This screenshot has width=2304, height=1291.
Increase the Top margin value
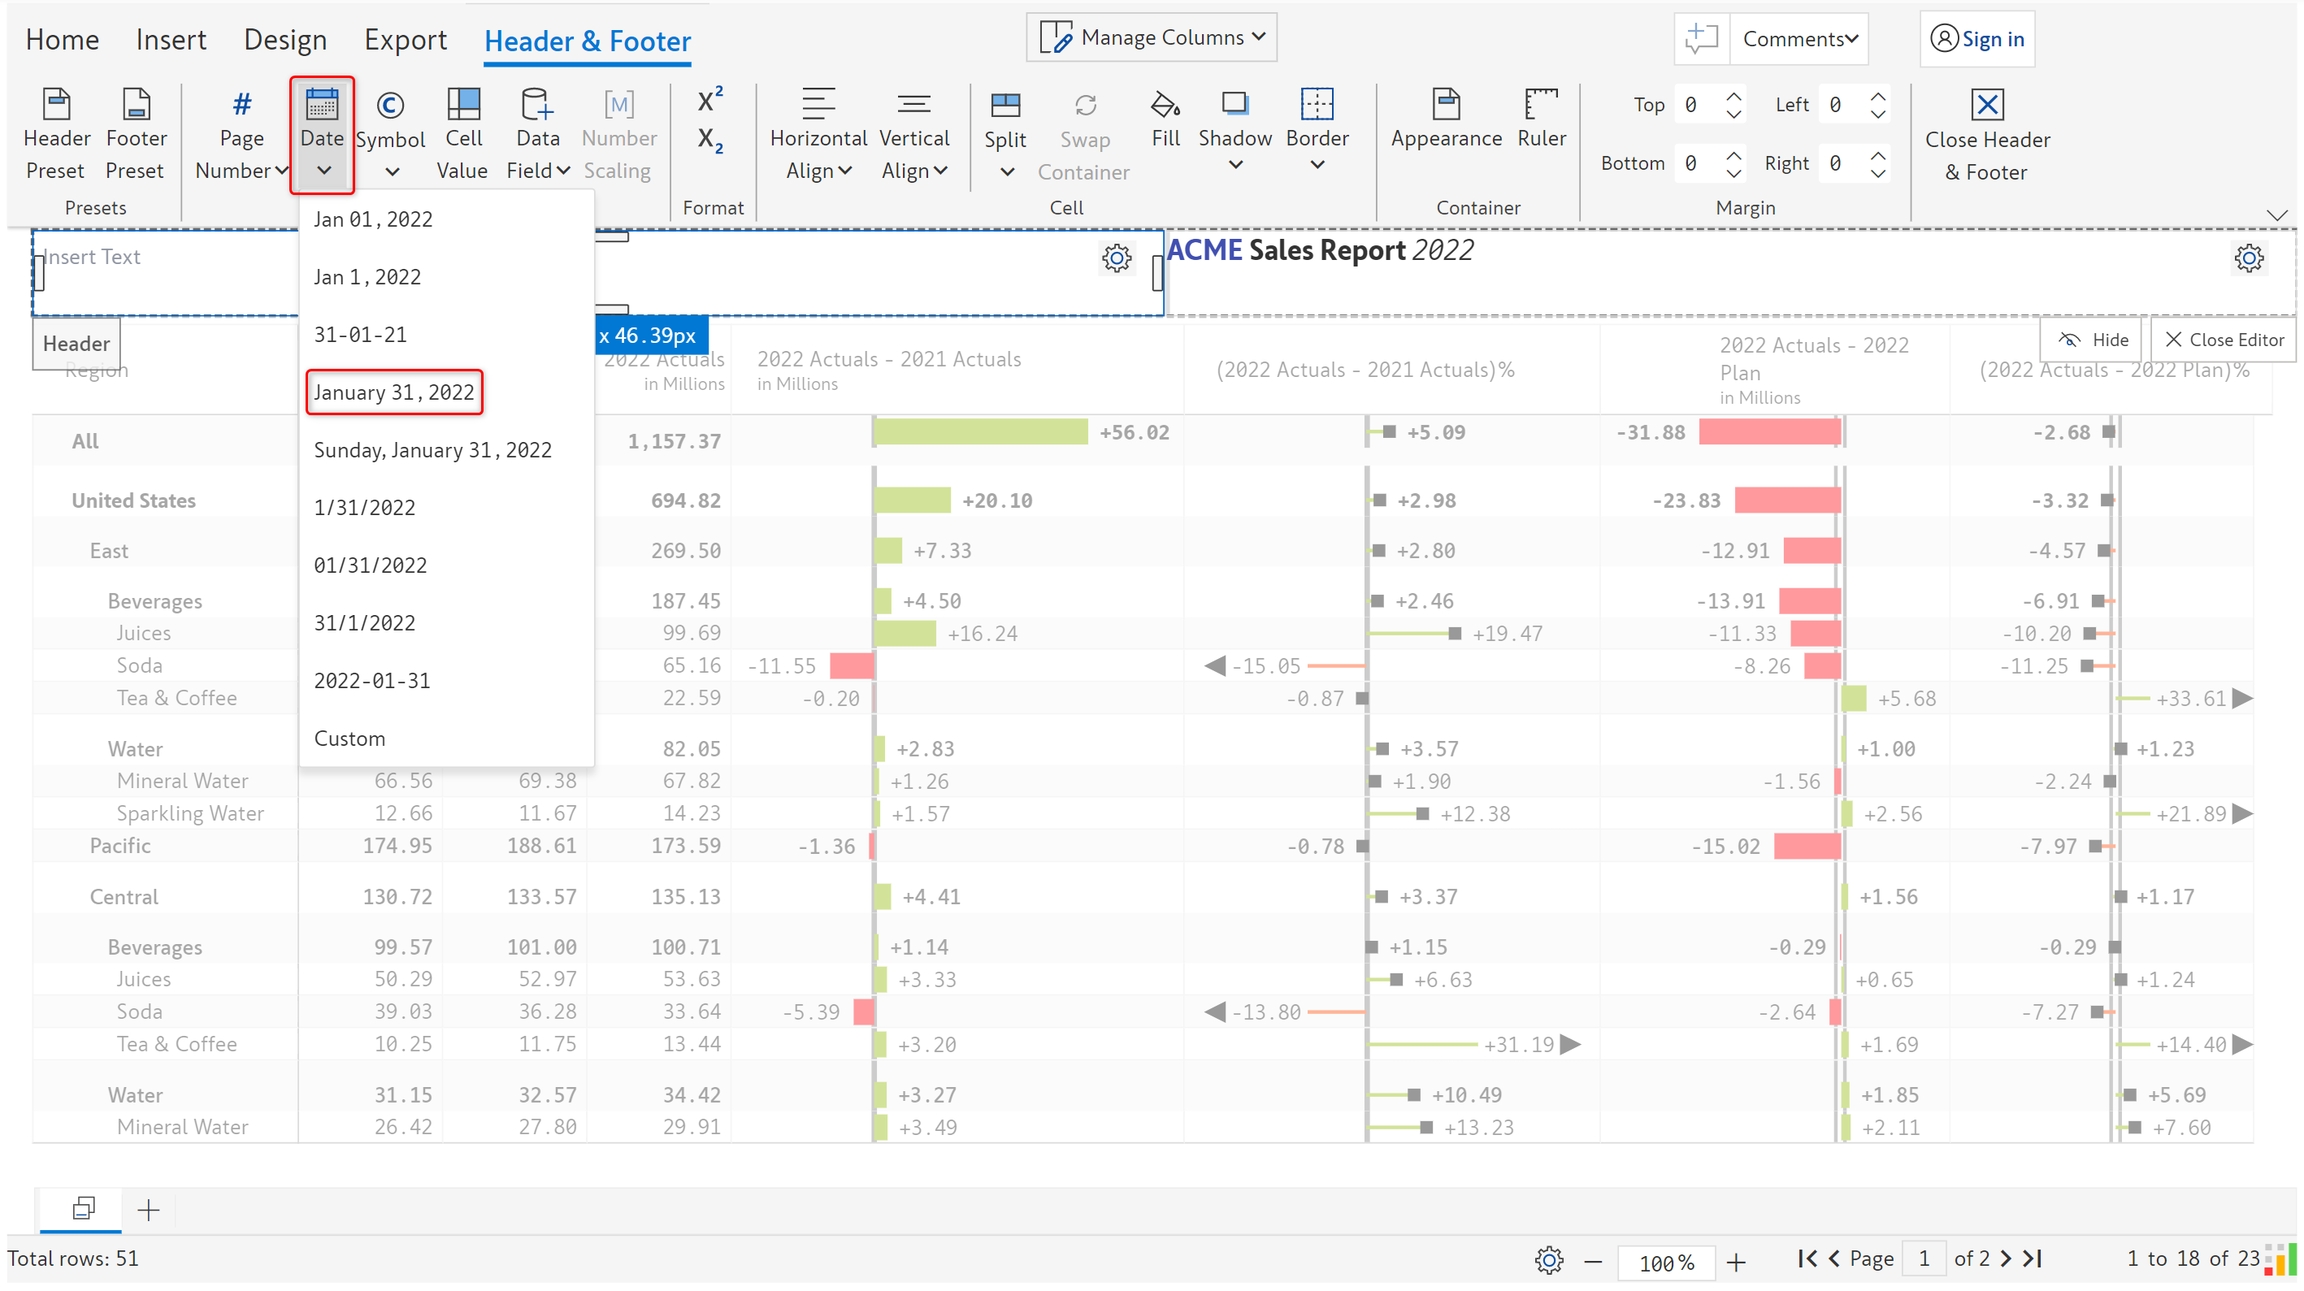click(1734, 97)
